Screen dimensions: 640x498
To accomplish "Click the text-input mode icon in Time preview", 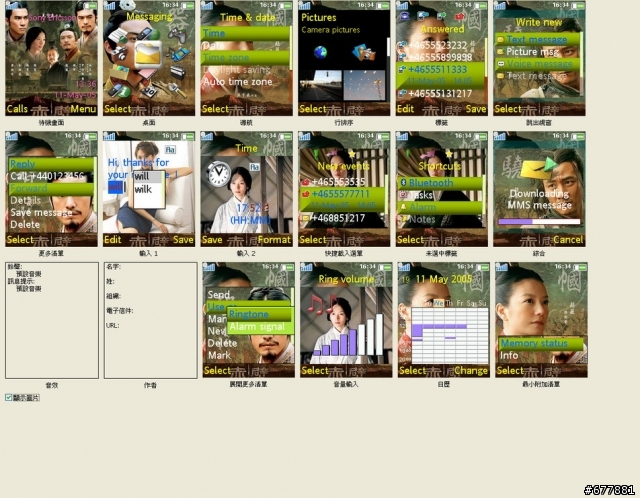I will point(254,167).
